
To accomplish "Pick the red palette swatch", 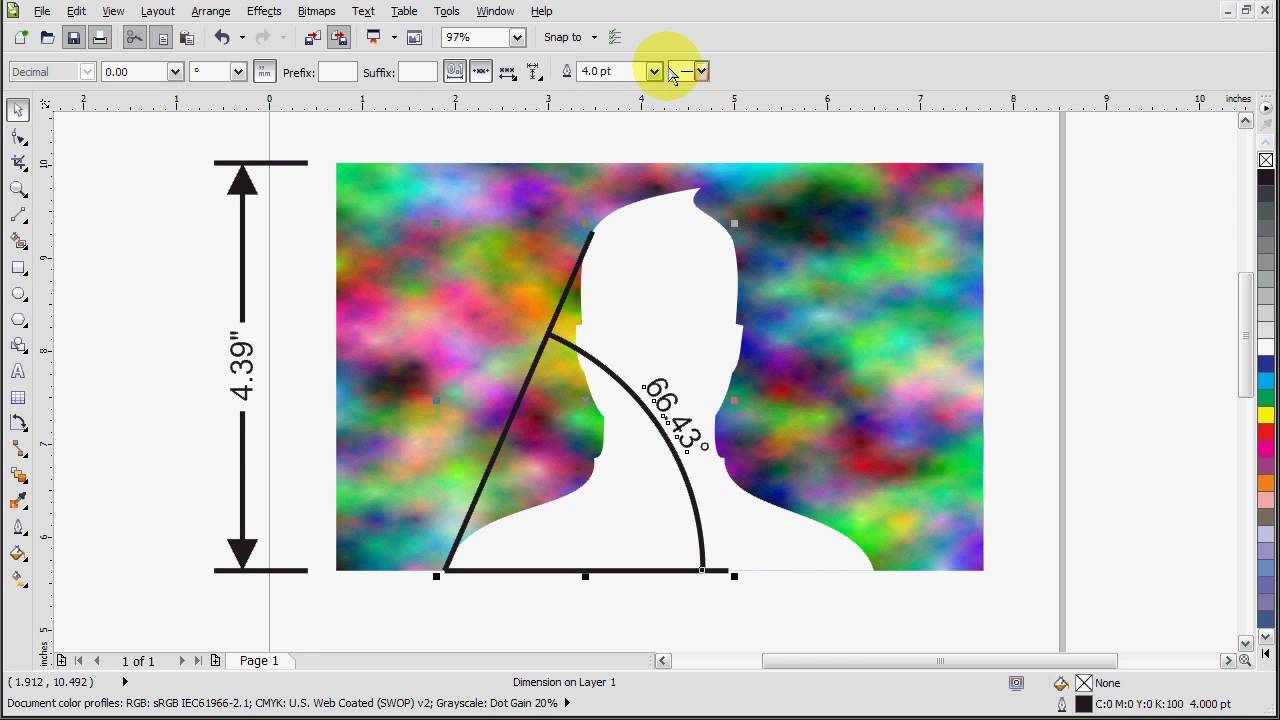I will [1266, 432].
